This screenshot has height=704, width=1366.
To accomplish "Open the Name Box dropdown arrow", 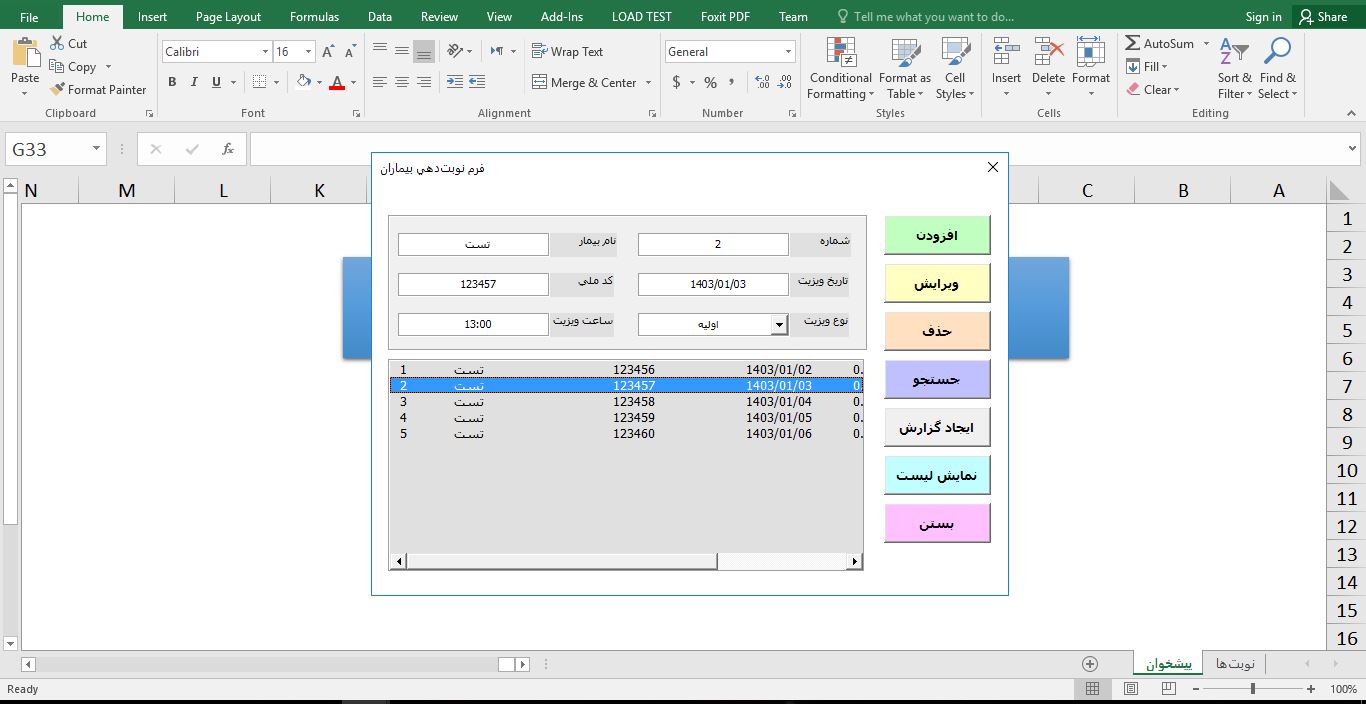I will [x=97, y=149].
